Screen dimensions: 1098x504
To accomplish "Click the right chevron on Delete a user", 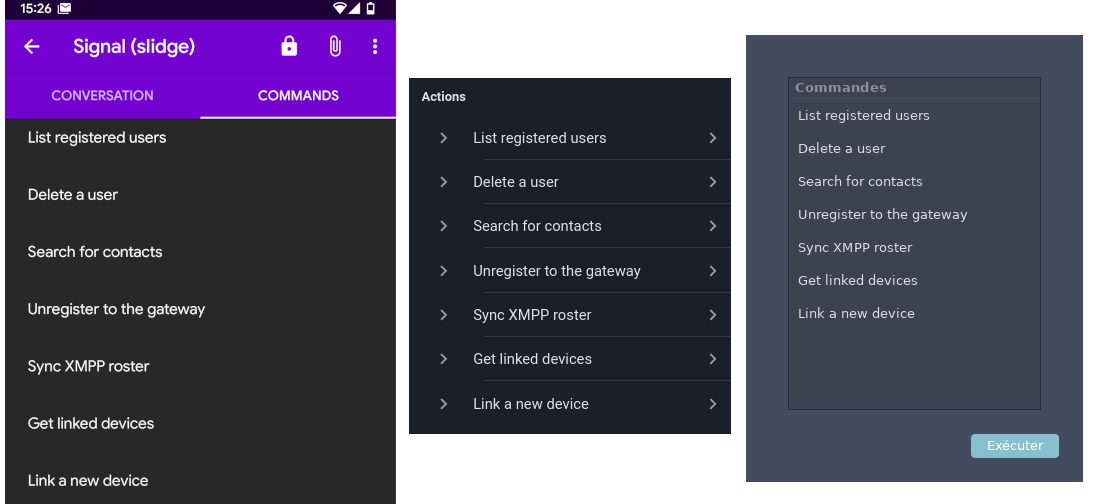I will [712, 182].
